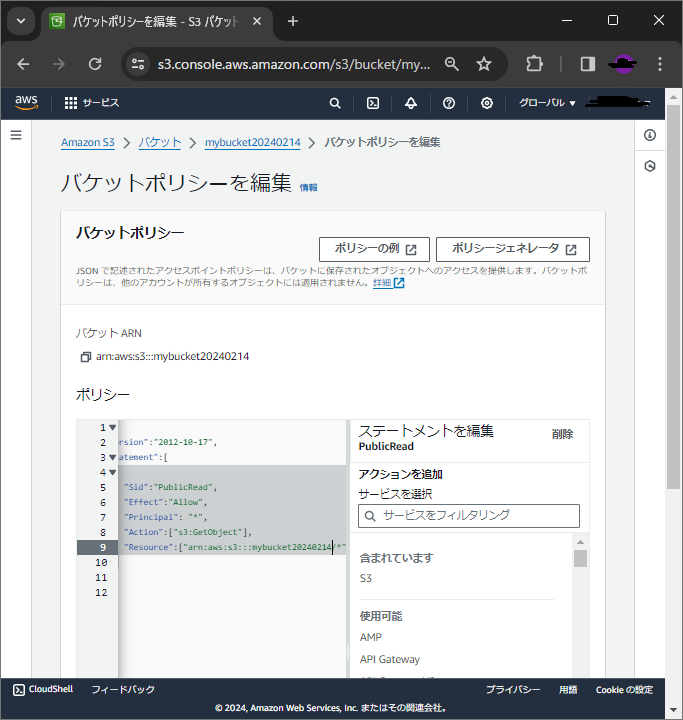This screenshot has width=683, height=720.
Task: Click the "Action":["s3:GetObject"] line
Action: (188, 532)
